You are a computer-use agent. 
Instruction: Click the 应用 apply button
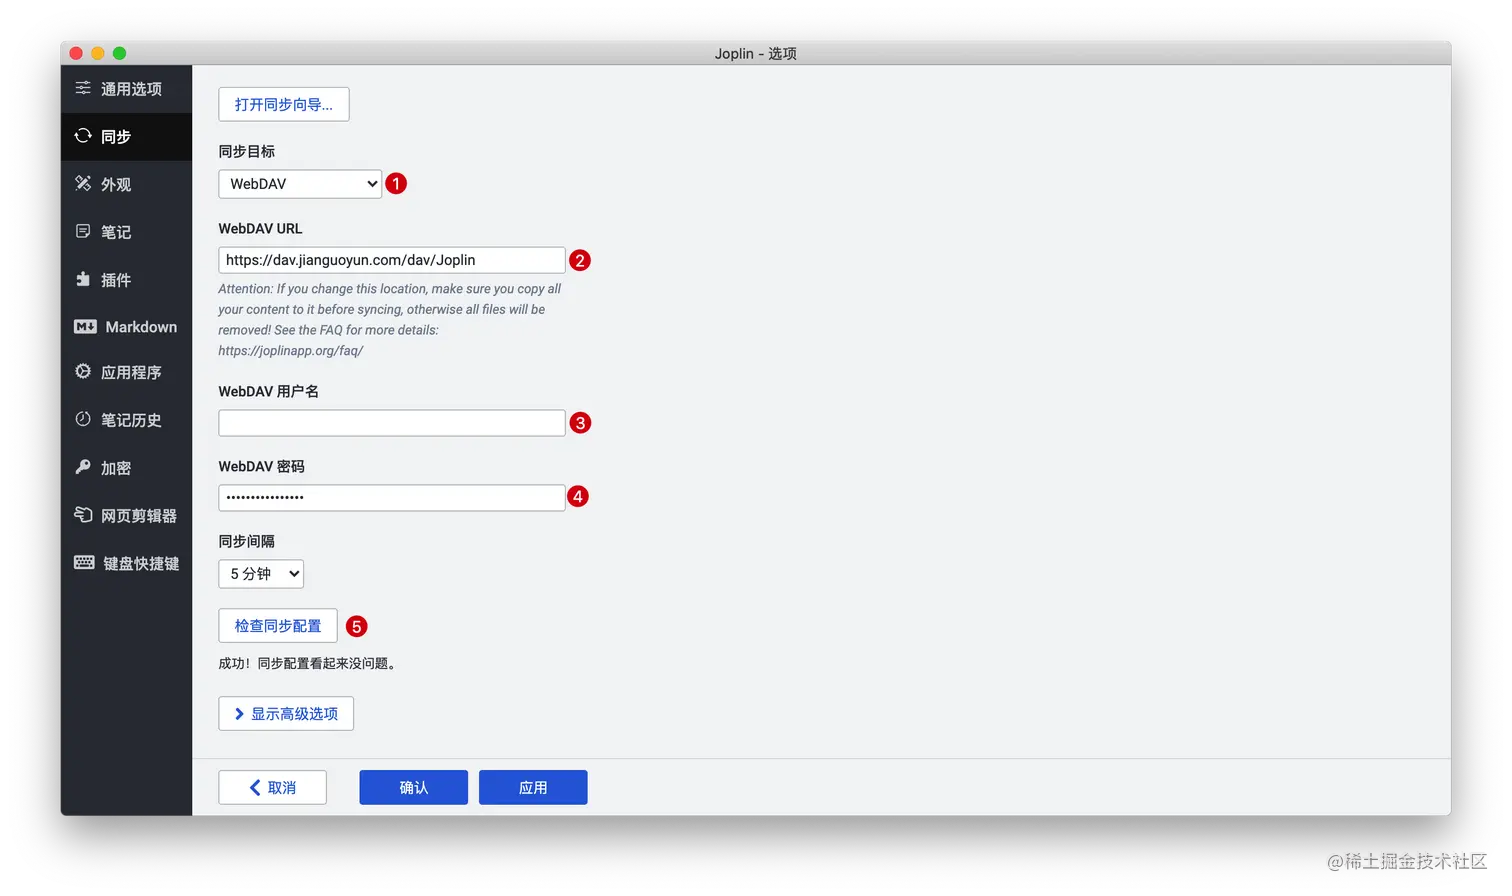click(x=533, y=788)
